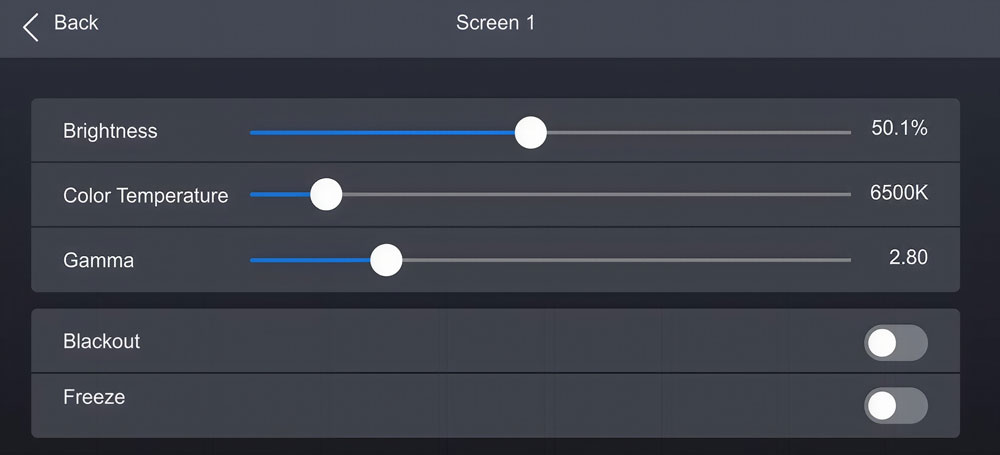
Task: Select the Color Temperature label
Action: 145,196
